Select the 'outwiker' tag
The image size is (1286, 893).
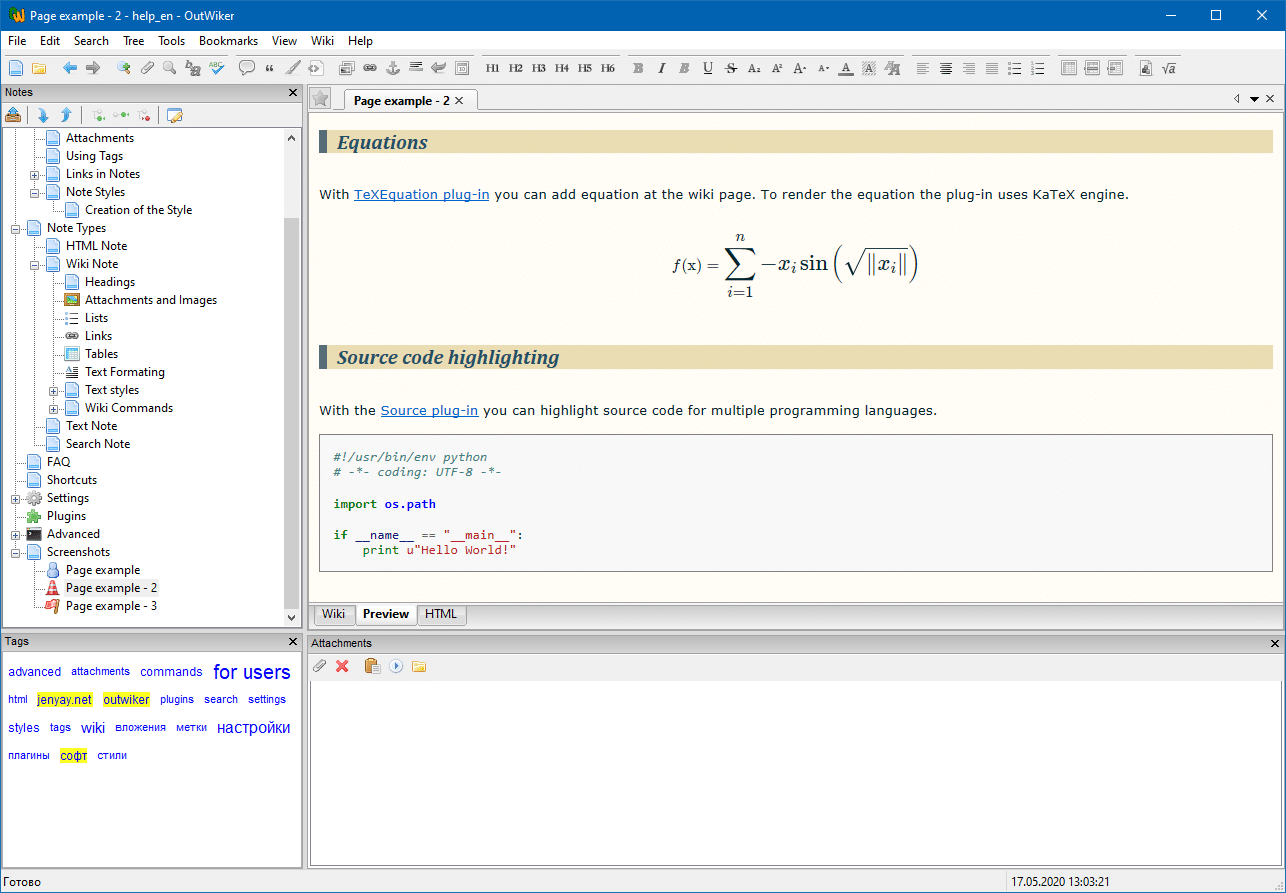(x=126, y=700)
